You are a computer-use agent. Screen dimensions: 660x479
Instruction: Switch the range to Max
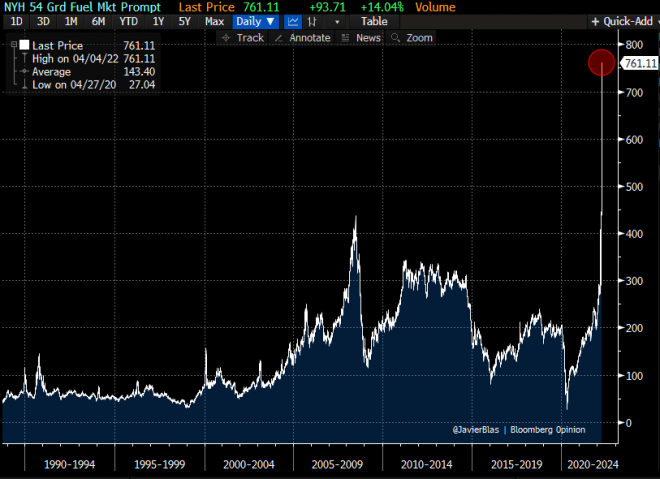coord(214,21)
